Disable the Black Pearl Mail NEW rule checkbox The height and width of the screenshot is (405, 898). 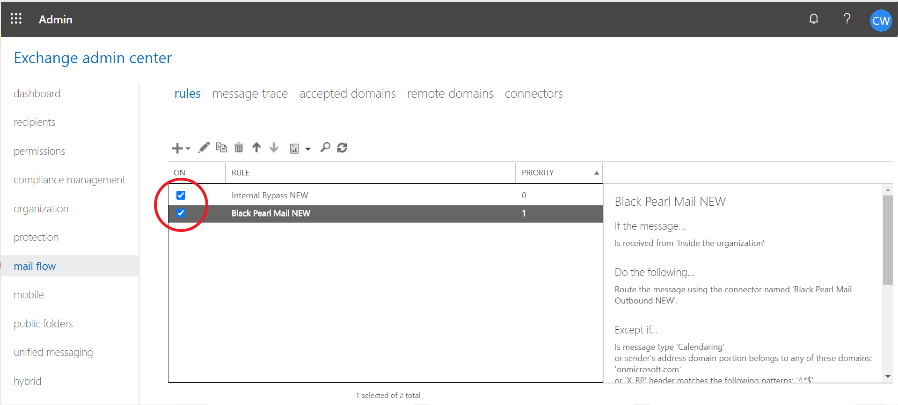pos(180,213)
